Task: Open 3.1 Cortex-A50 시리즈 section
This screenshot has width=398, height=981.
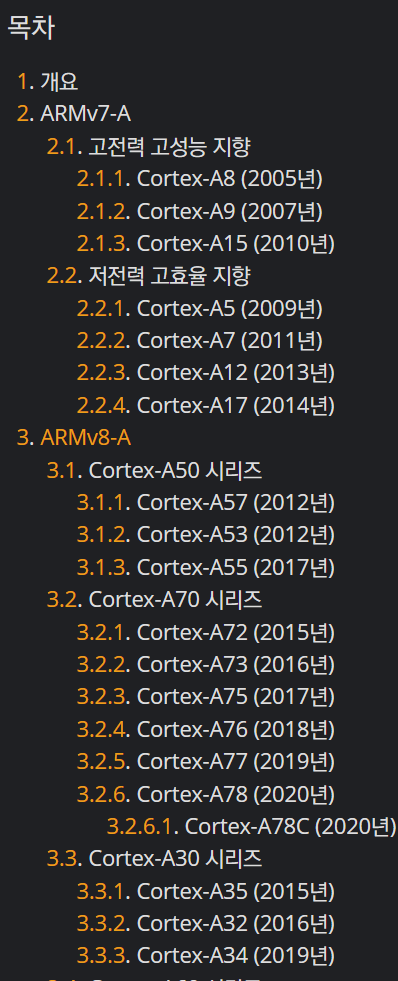Action: pos(155,470)
